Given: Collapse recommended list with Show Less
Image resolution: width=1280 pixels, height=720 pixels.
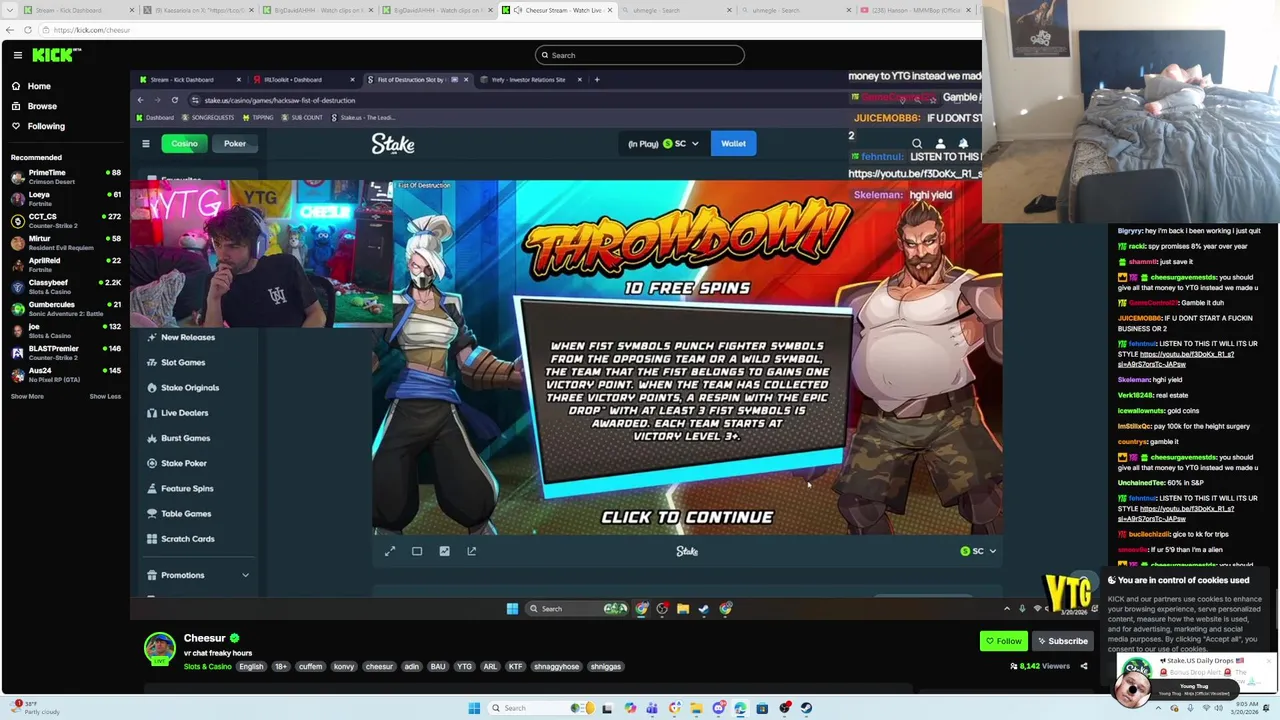Looking at the screenshot, I should (105, 396).
